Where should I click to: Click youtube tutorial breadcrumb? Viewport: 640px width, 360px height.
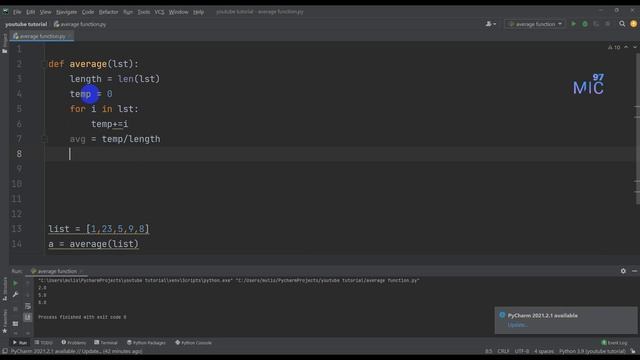pyautogui.click(x=26, y=24)
